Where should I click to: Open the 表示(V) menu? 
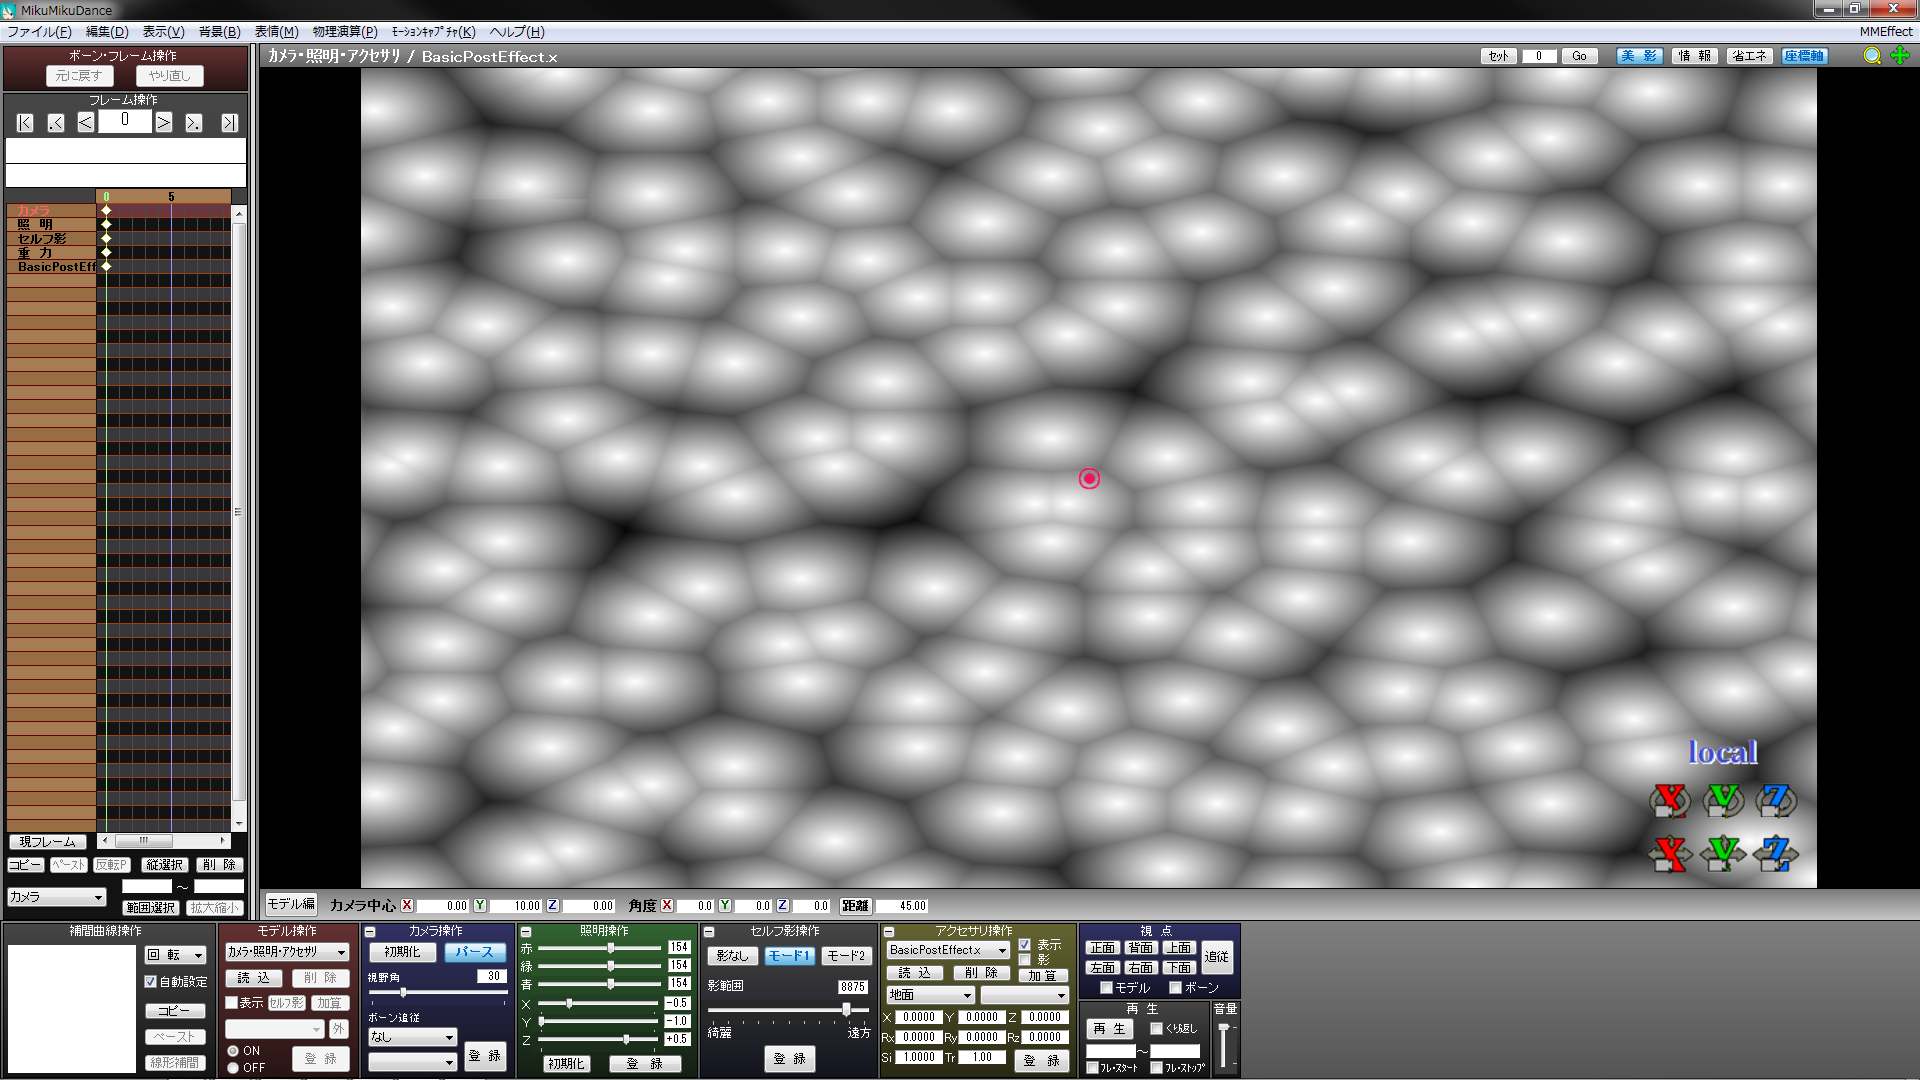[163, 32]
